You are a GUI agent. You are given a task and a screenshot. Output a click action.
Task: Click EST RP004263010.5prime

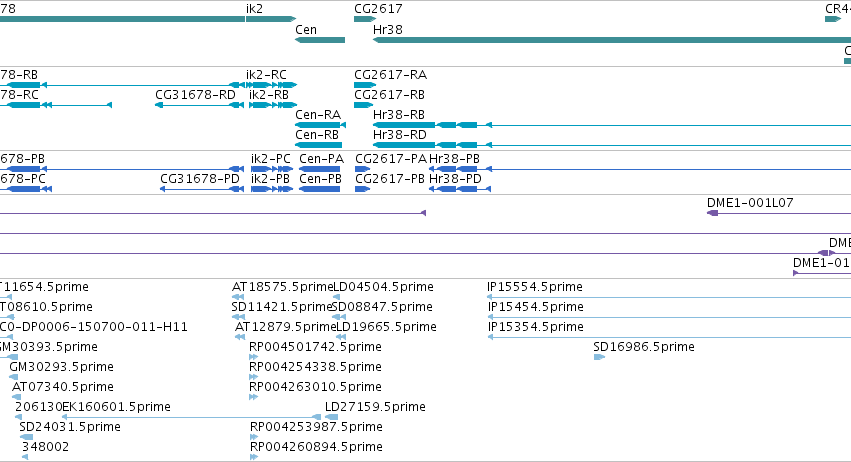315,387
